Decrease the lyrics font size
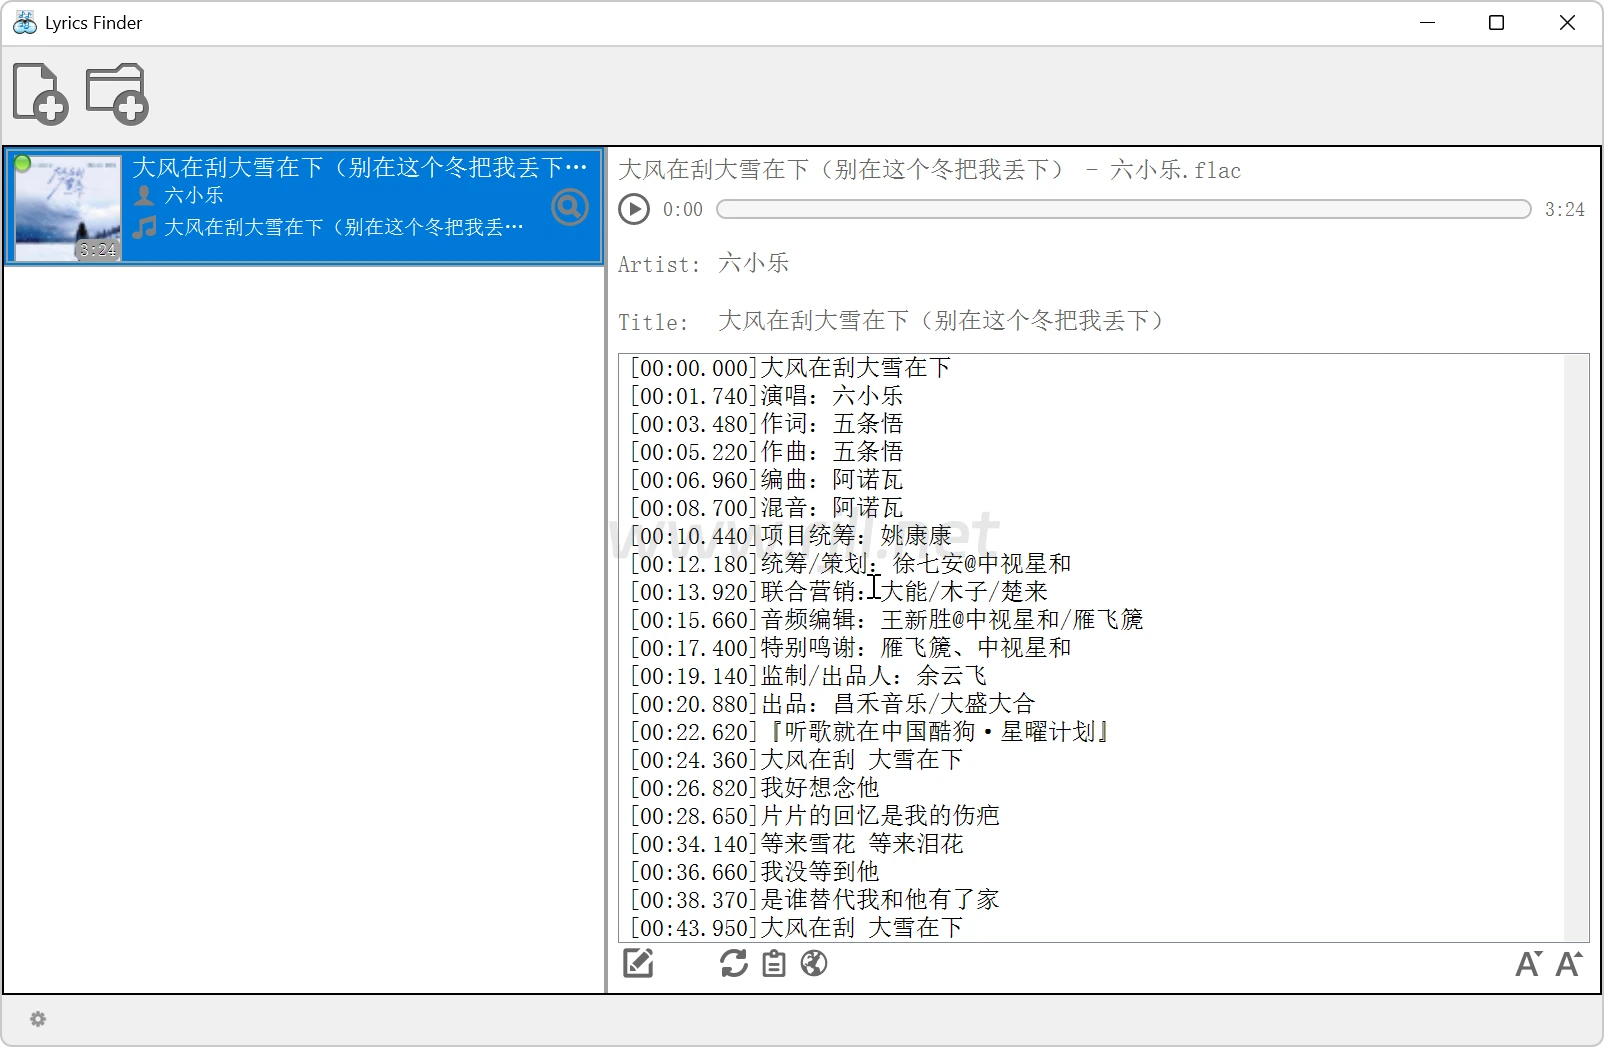The image size is (1604, 1047). pos(1528,964)
